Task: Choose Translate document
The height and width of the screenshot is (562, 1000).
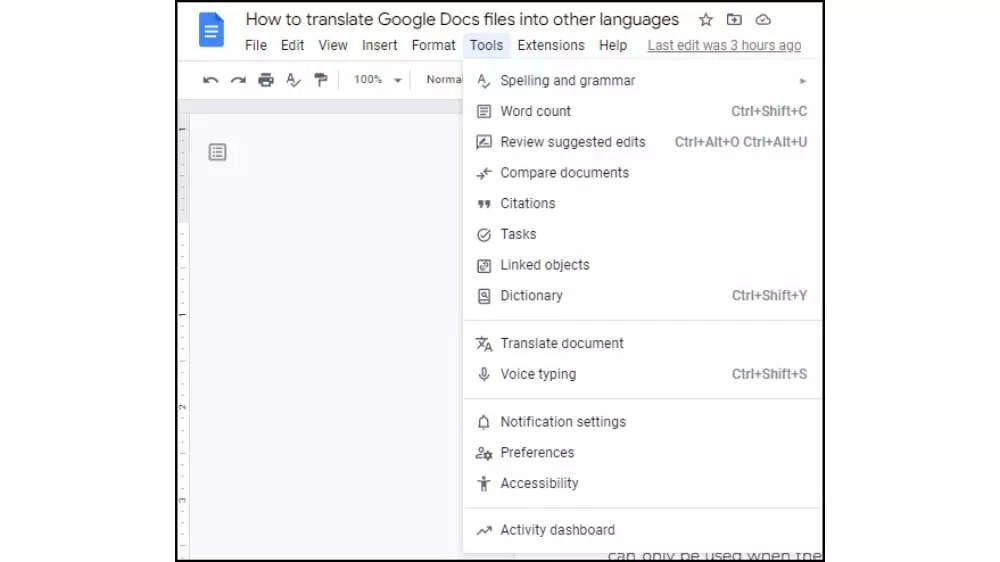Action: click(642, 343)
